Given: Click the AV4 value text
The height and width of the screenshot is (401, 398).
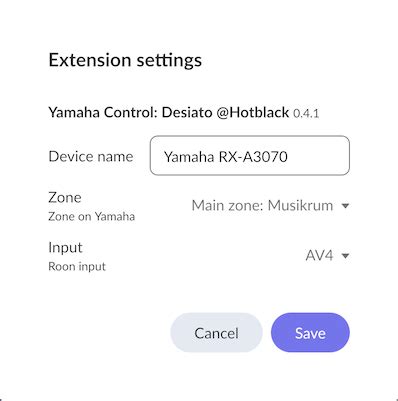Looking at the screenshot, I should pyautogui.click(x=319, y=256).
